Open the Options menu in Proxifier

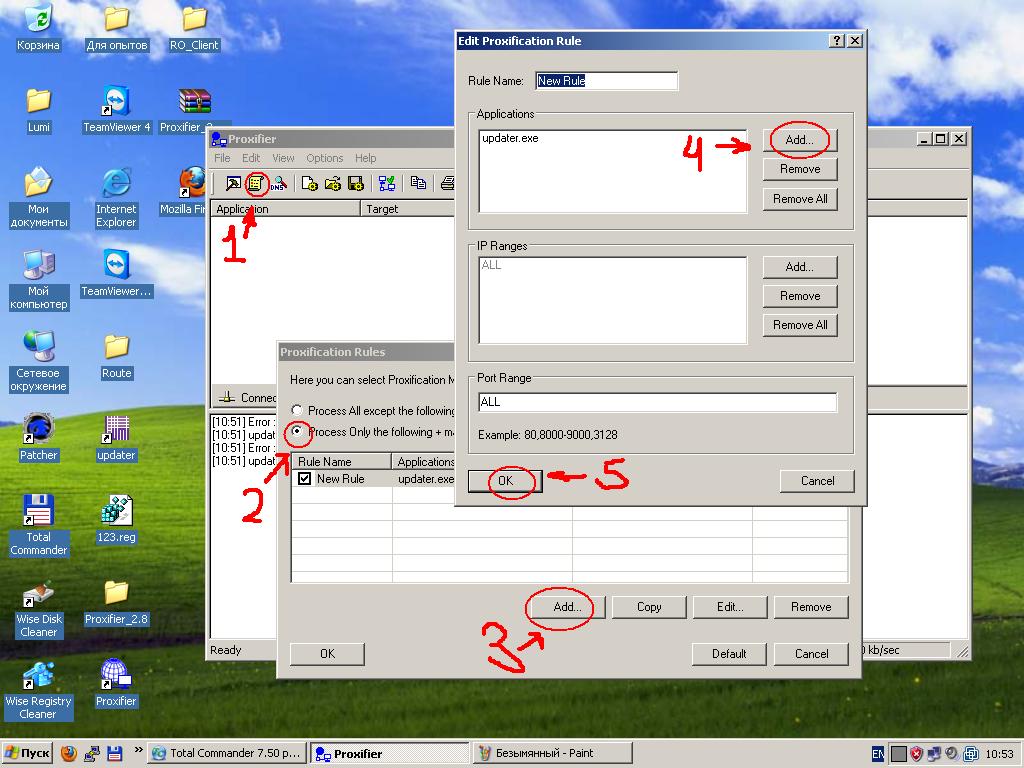324,158
